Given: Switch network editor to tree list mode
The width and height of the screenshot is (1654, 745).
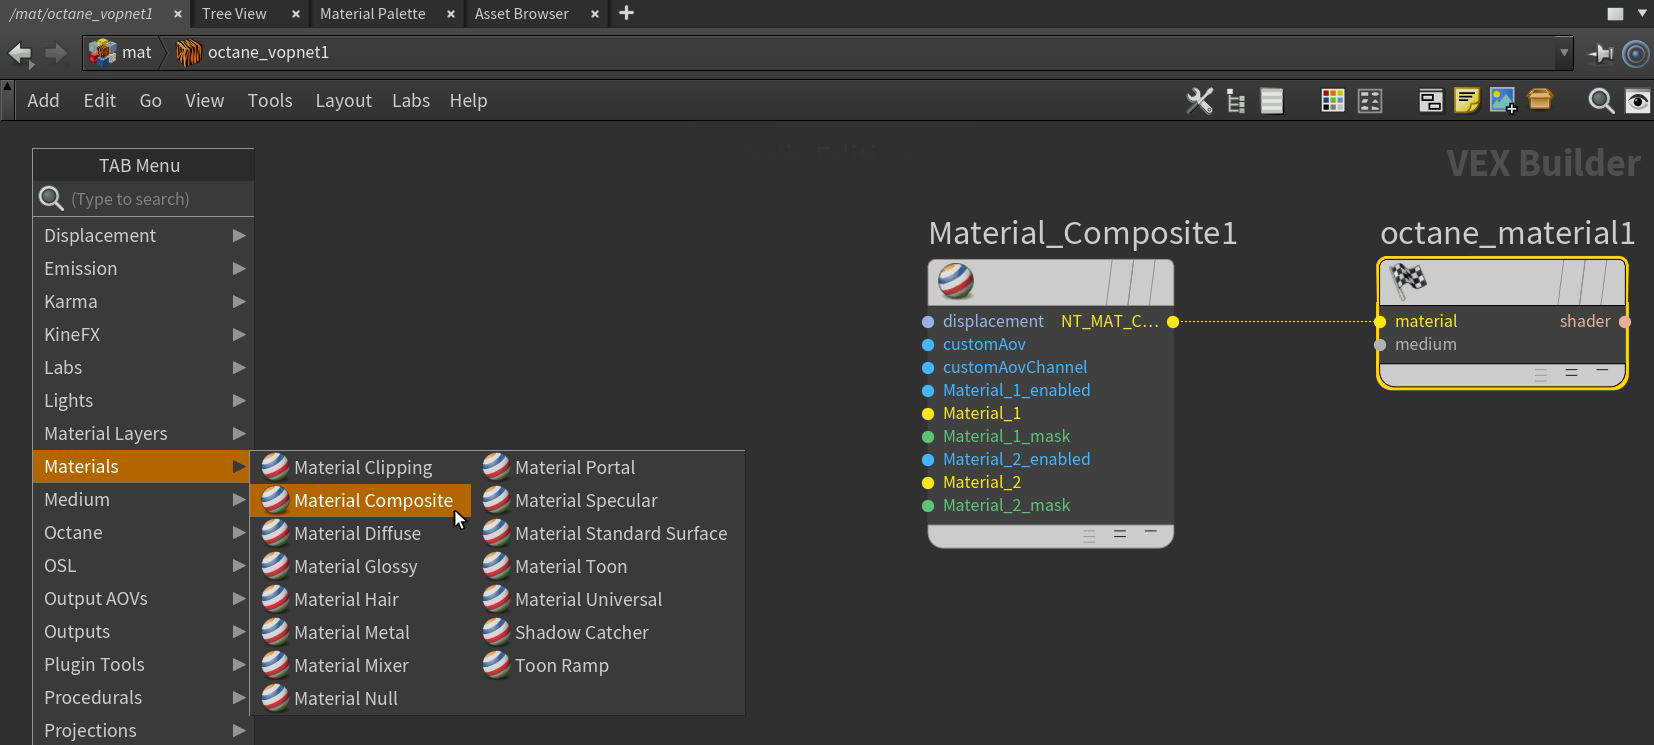Looking at the screenshot, I should click(1236, 101).
